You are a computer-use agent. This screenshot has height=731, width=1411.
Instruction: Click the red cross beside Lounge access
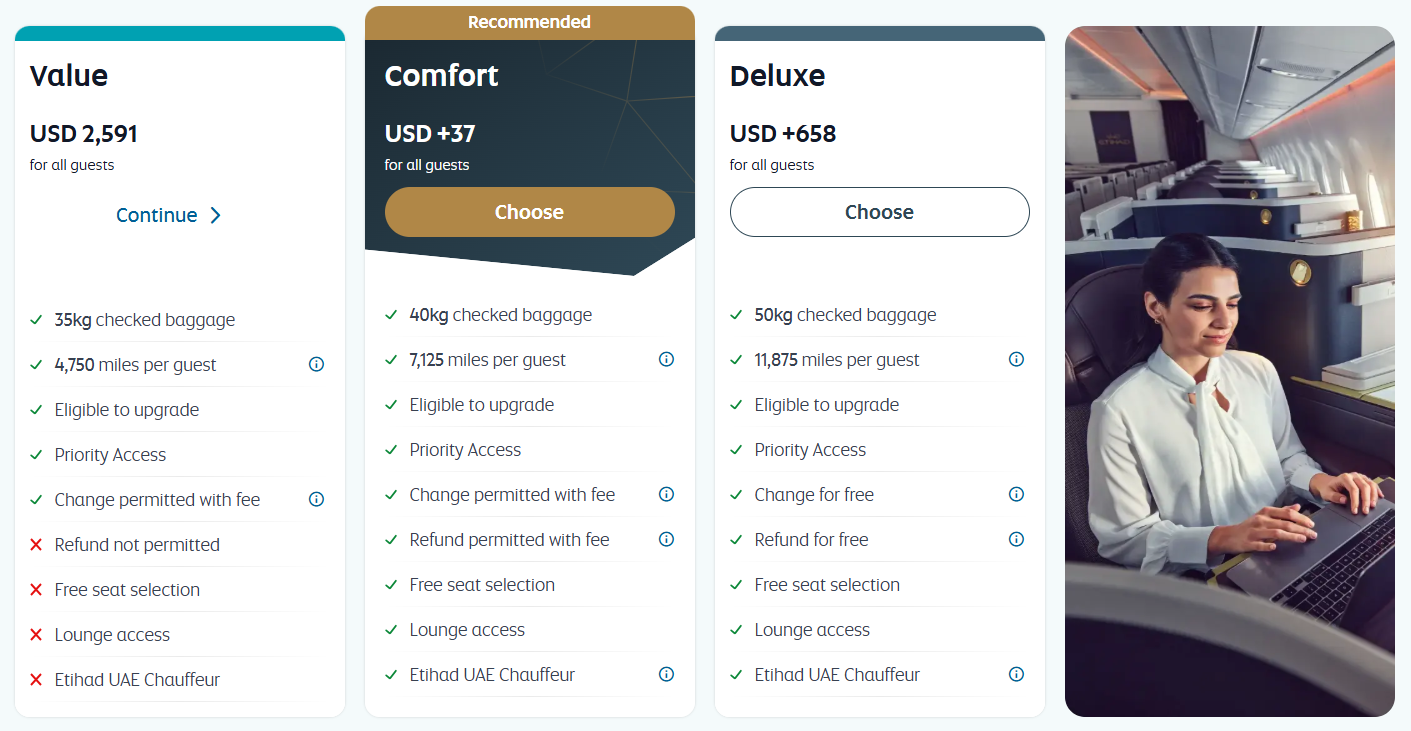tap(35, 634)
